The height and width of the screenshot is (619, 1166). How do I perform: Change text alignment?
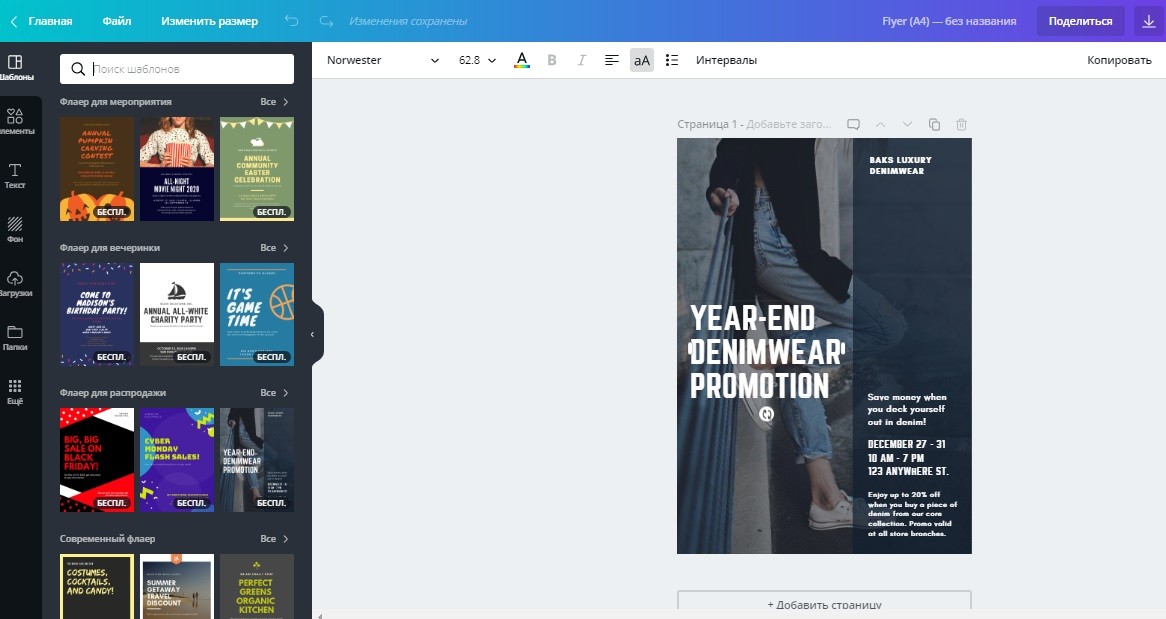tap(612, 60)
